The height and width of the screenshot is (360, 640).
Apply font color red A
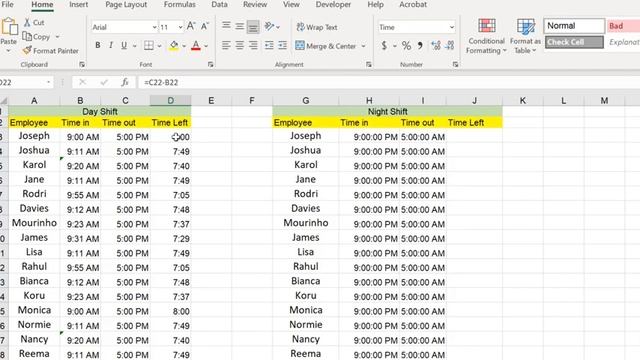(x=196, y=45)
